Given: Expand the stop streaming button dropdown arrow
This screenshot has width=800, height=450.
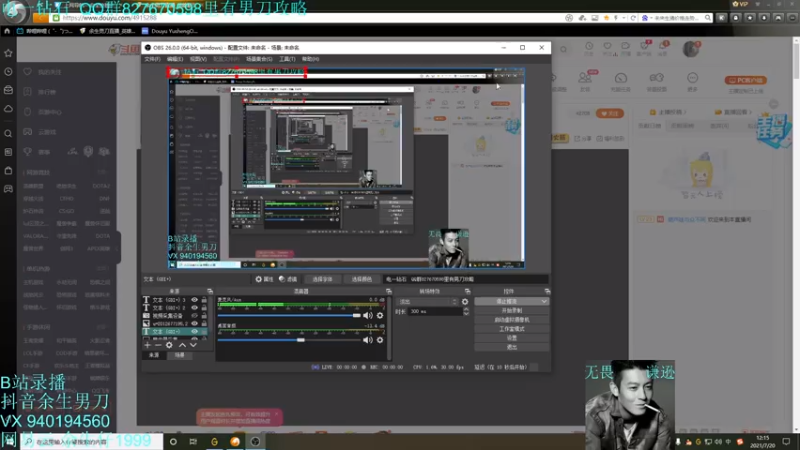Looking at the screenshot, I should [x=544, y=302].
